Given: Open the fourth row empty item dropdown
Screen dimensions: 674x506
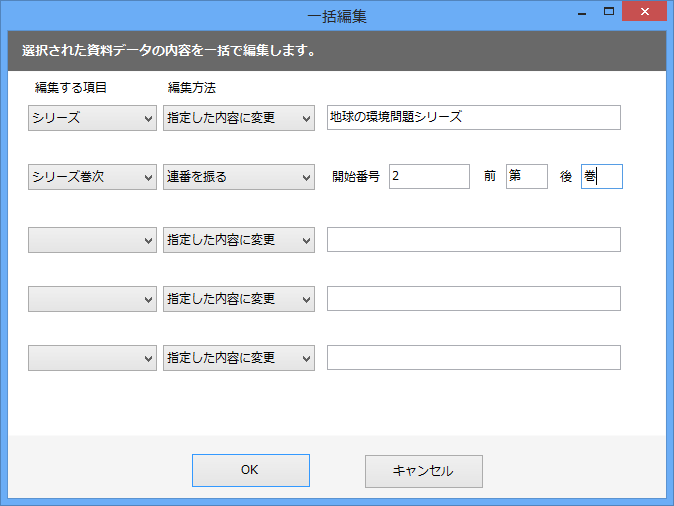Looking at the screenshot, I should 92,299.
